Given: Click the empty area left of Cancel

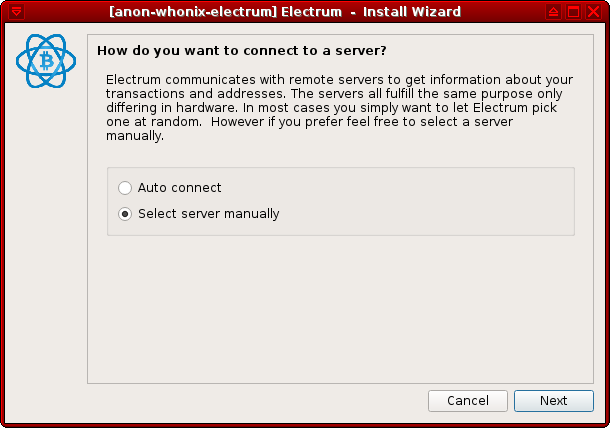Looking at the screenshot, I should (x=250, y=401).
